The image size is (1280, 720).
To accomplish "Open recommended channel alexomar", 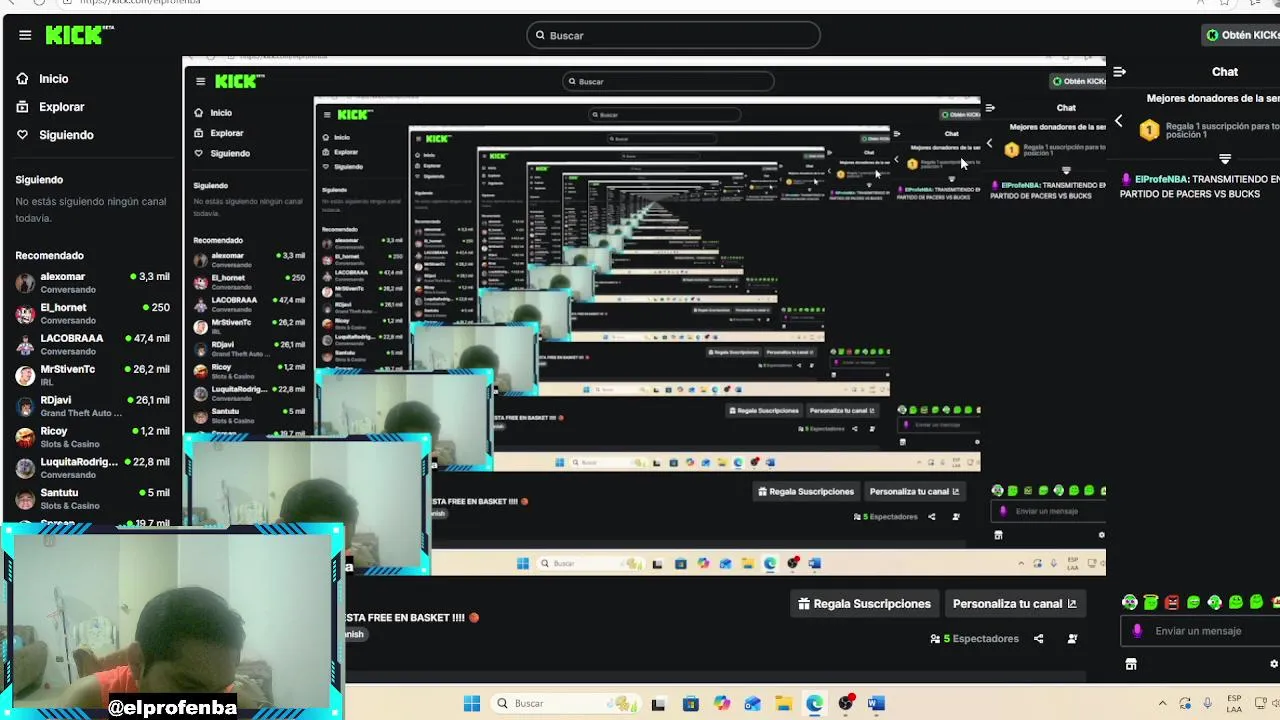I will click(x=92, y=282).
